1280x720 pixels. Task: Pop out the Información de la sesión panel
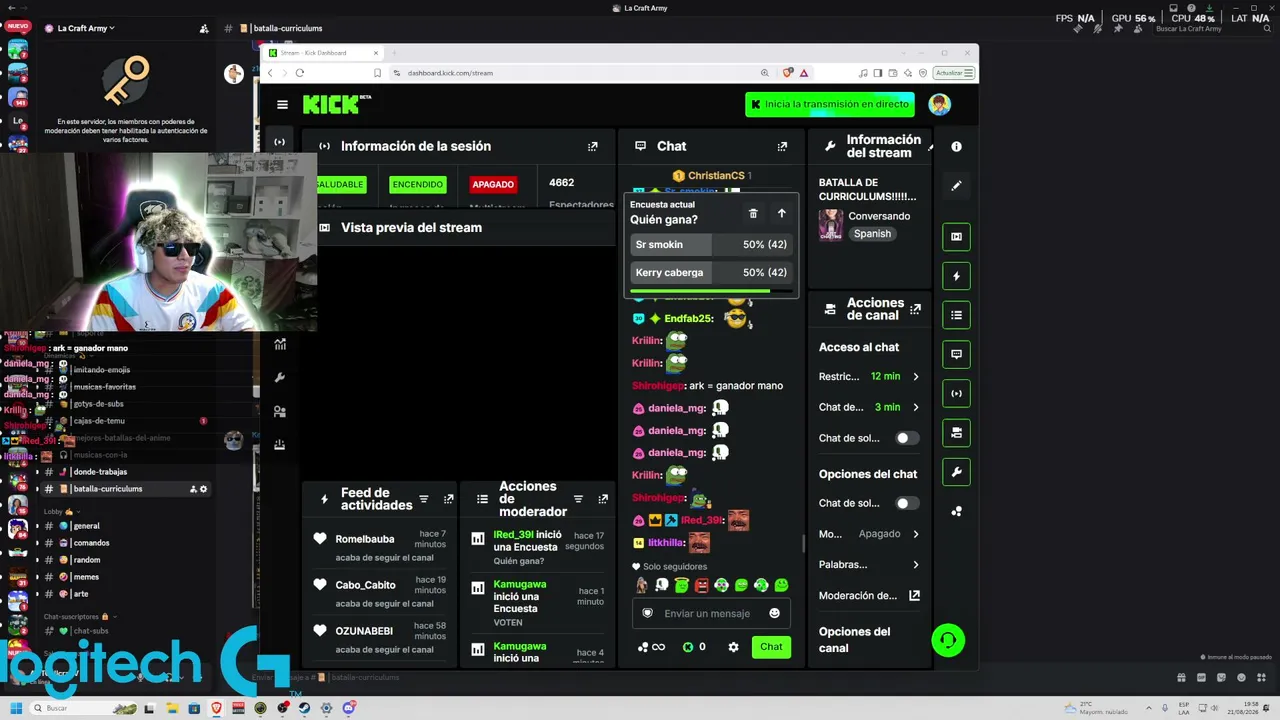coord(593,146)
